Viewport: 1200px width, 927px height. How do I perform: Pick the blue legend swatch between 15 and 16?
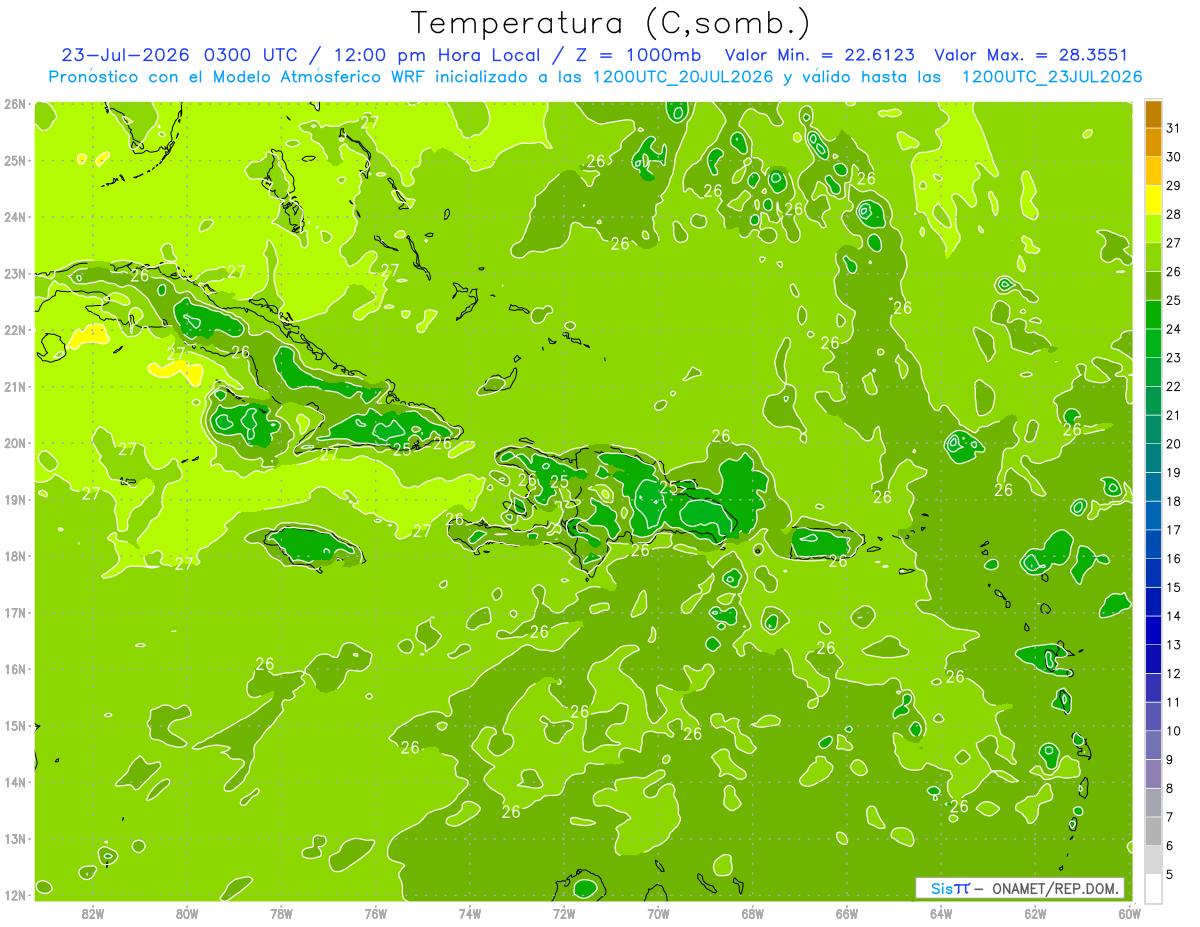point(1153,573)
